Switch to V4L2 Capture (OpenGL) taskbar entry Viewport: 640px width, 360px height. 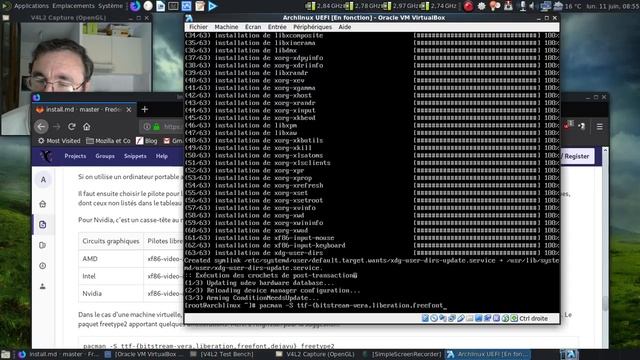pyautogui.click(x=316, y=354)
